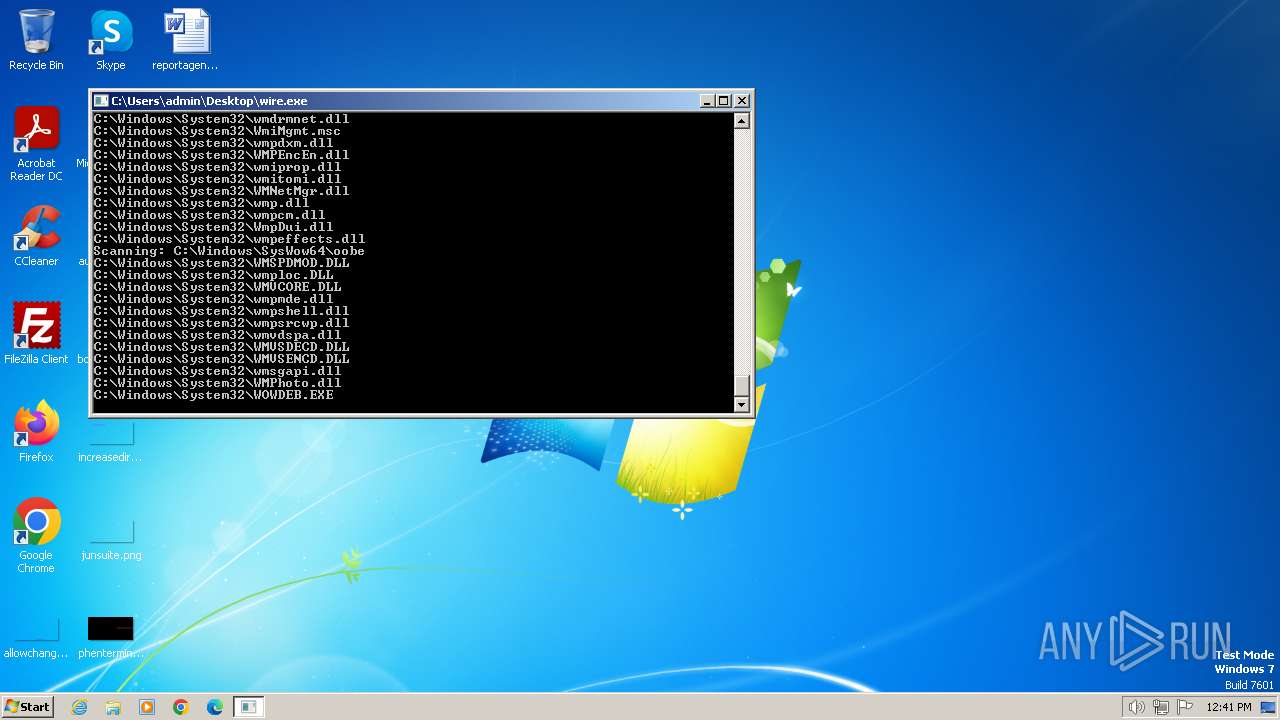This screenshot has width=1280, height=720.
Task: Open the console window system menu icon
Action: click(100, 101)
